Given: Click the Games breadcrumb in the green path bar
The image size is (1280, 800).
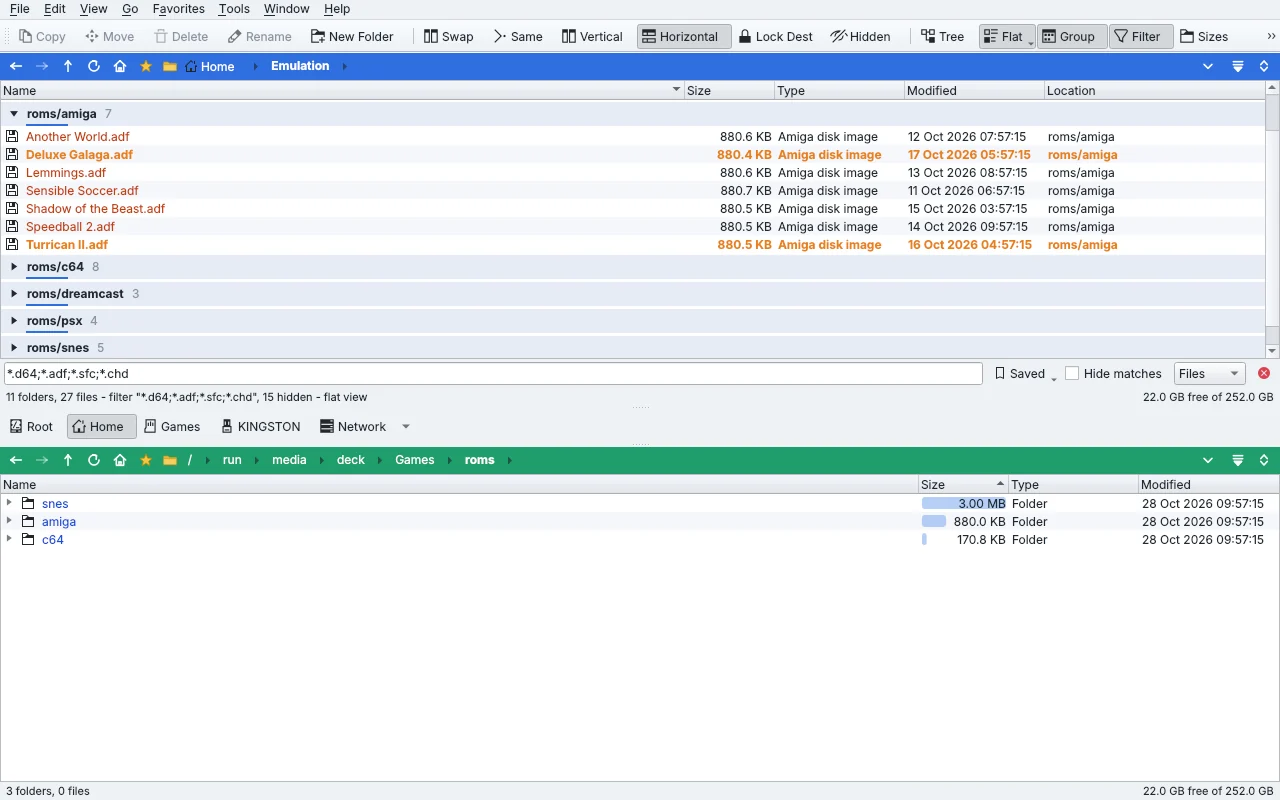Looking at the screenshot, I should (x=415, y=460).
